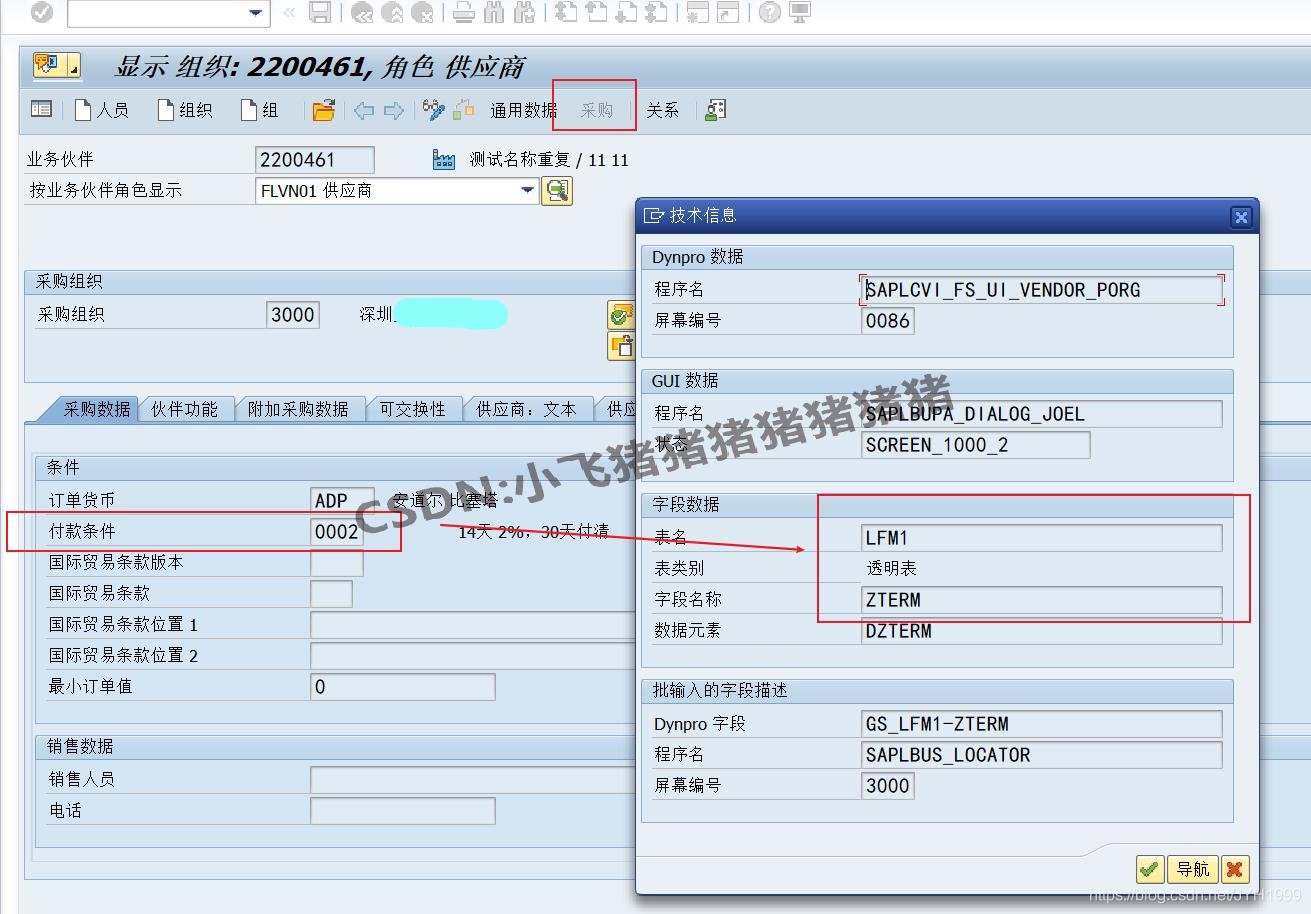Click the right arrow next partner icon
Screen dimensions: 1311x914
pos(393,110)
